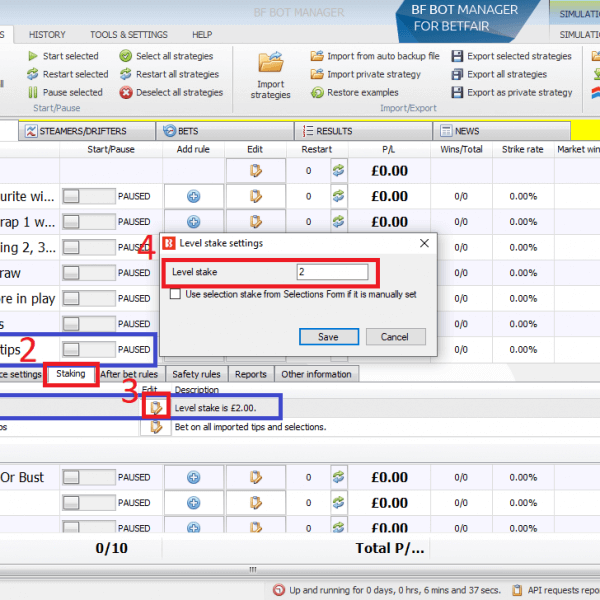Screen dimensions: 600x600
Task: Edit the 'rap 1 w...' strategy
Action: pyautogui.click(x=256, y=222)
